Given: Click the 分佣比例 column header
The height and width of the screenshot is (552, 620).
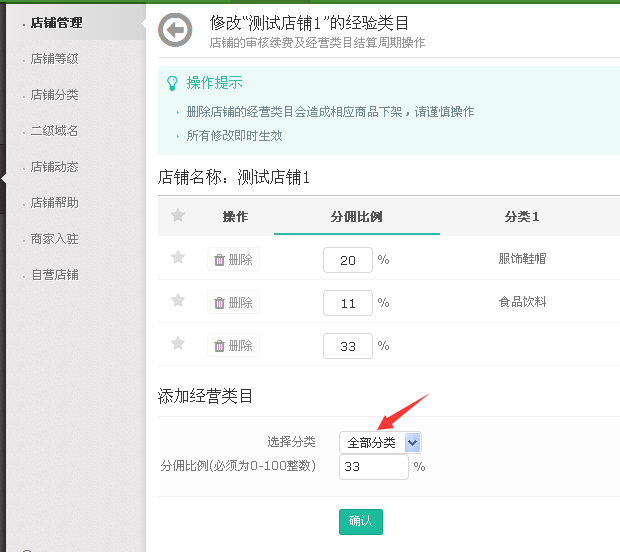Looking at the screenshot, I should 356,217.
